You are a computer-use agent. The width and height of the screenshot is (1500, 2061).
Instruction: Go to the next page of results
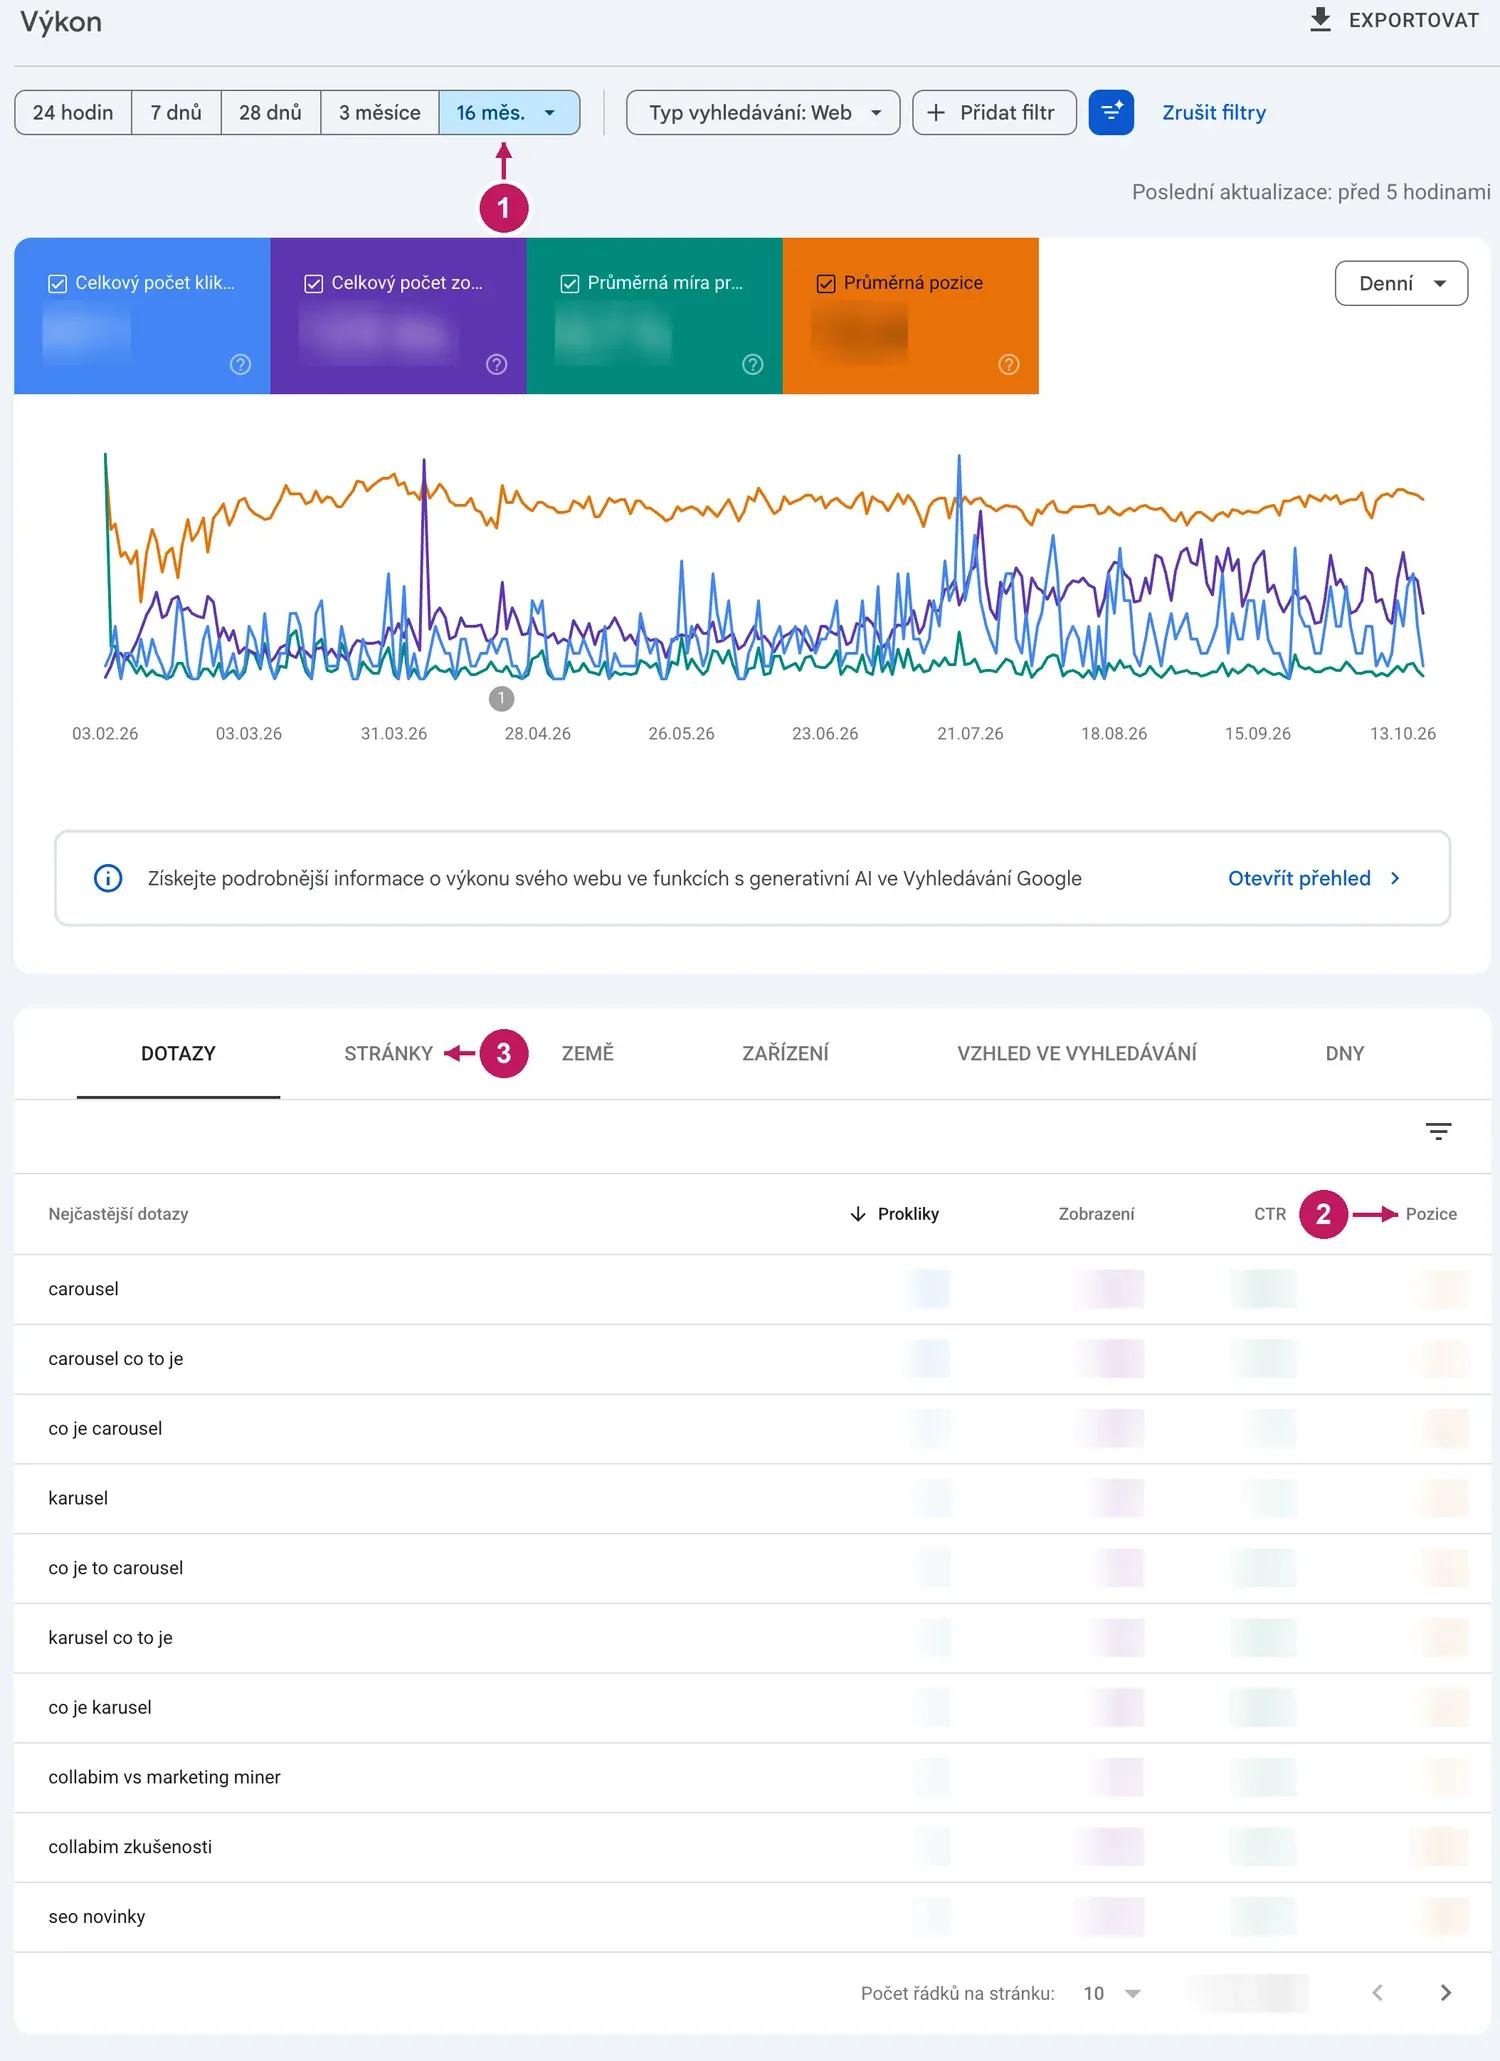click(x=1445, y=1993)
